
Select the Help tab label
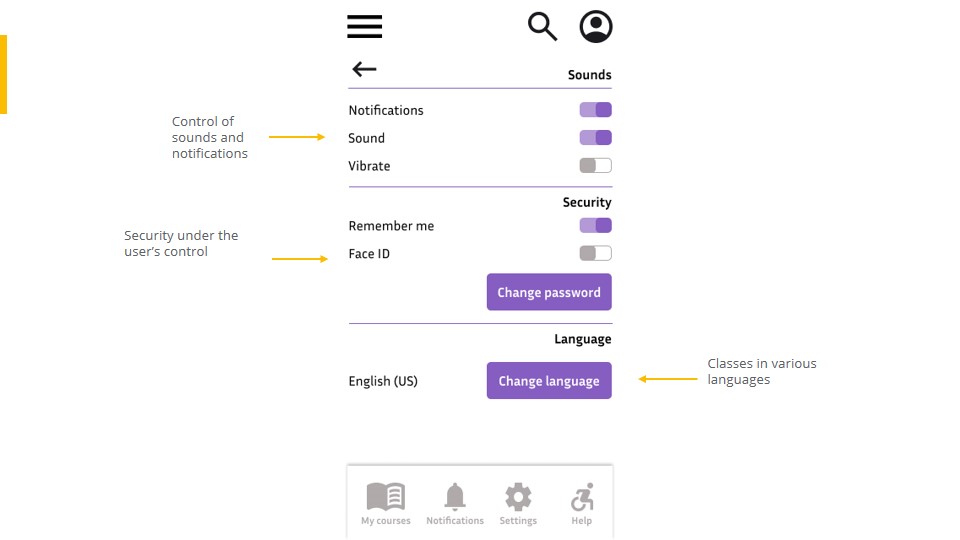click(582, 521)
